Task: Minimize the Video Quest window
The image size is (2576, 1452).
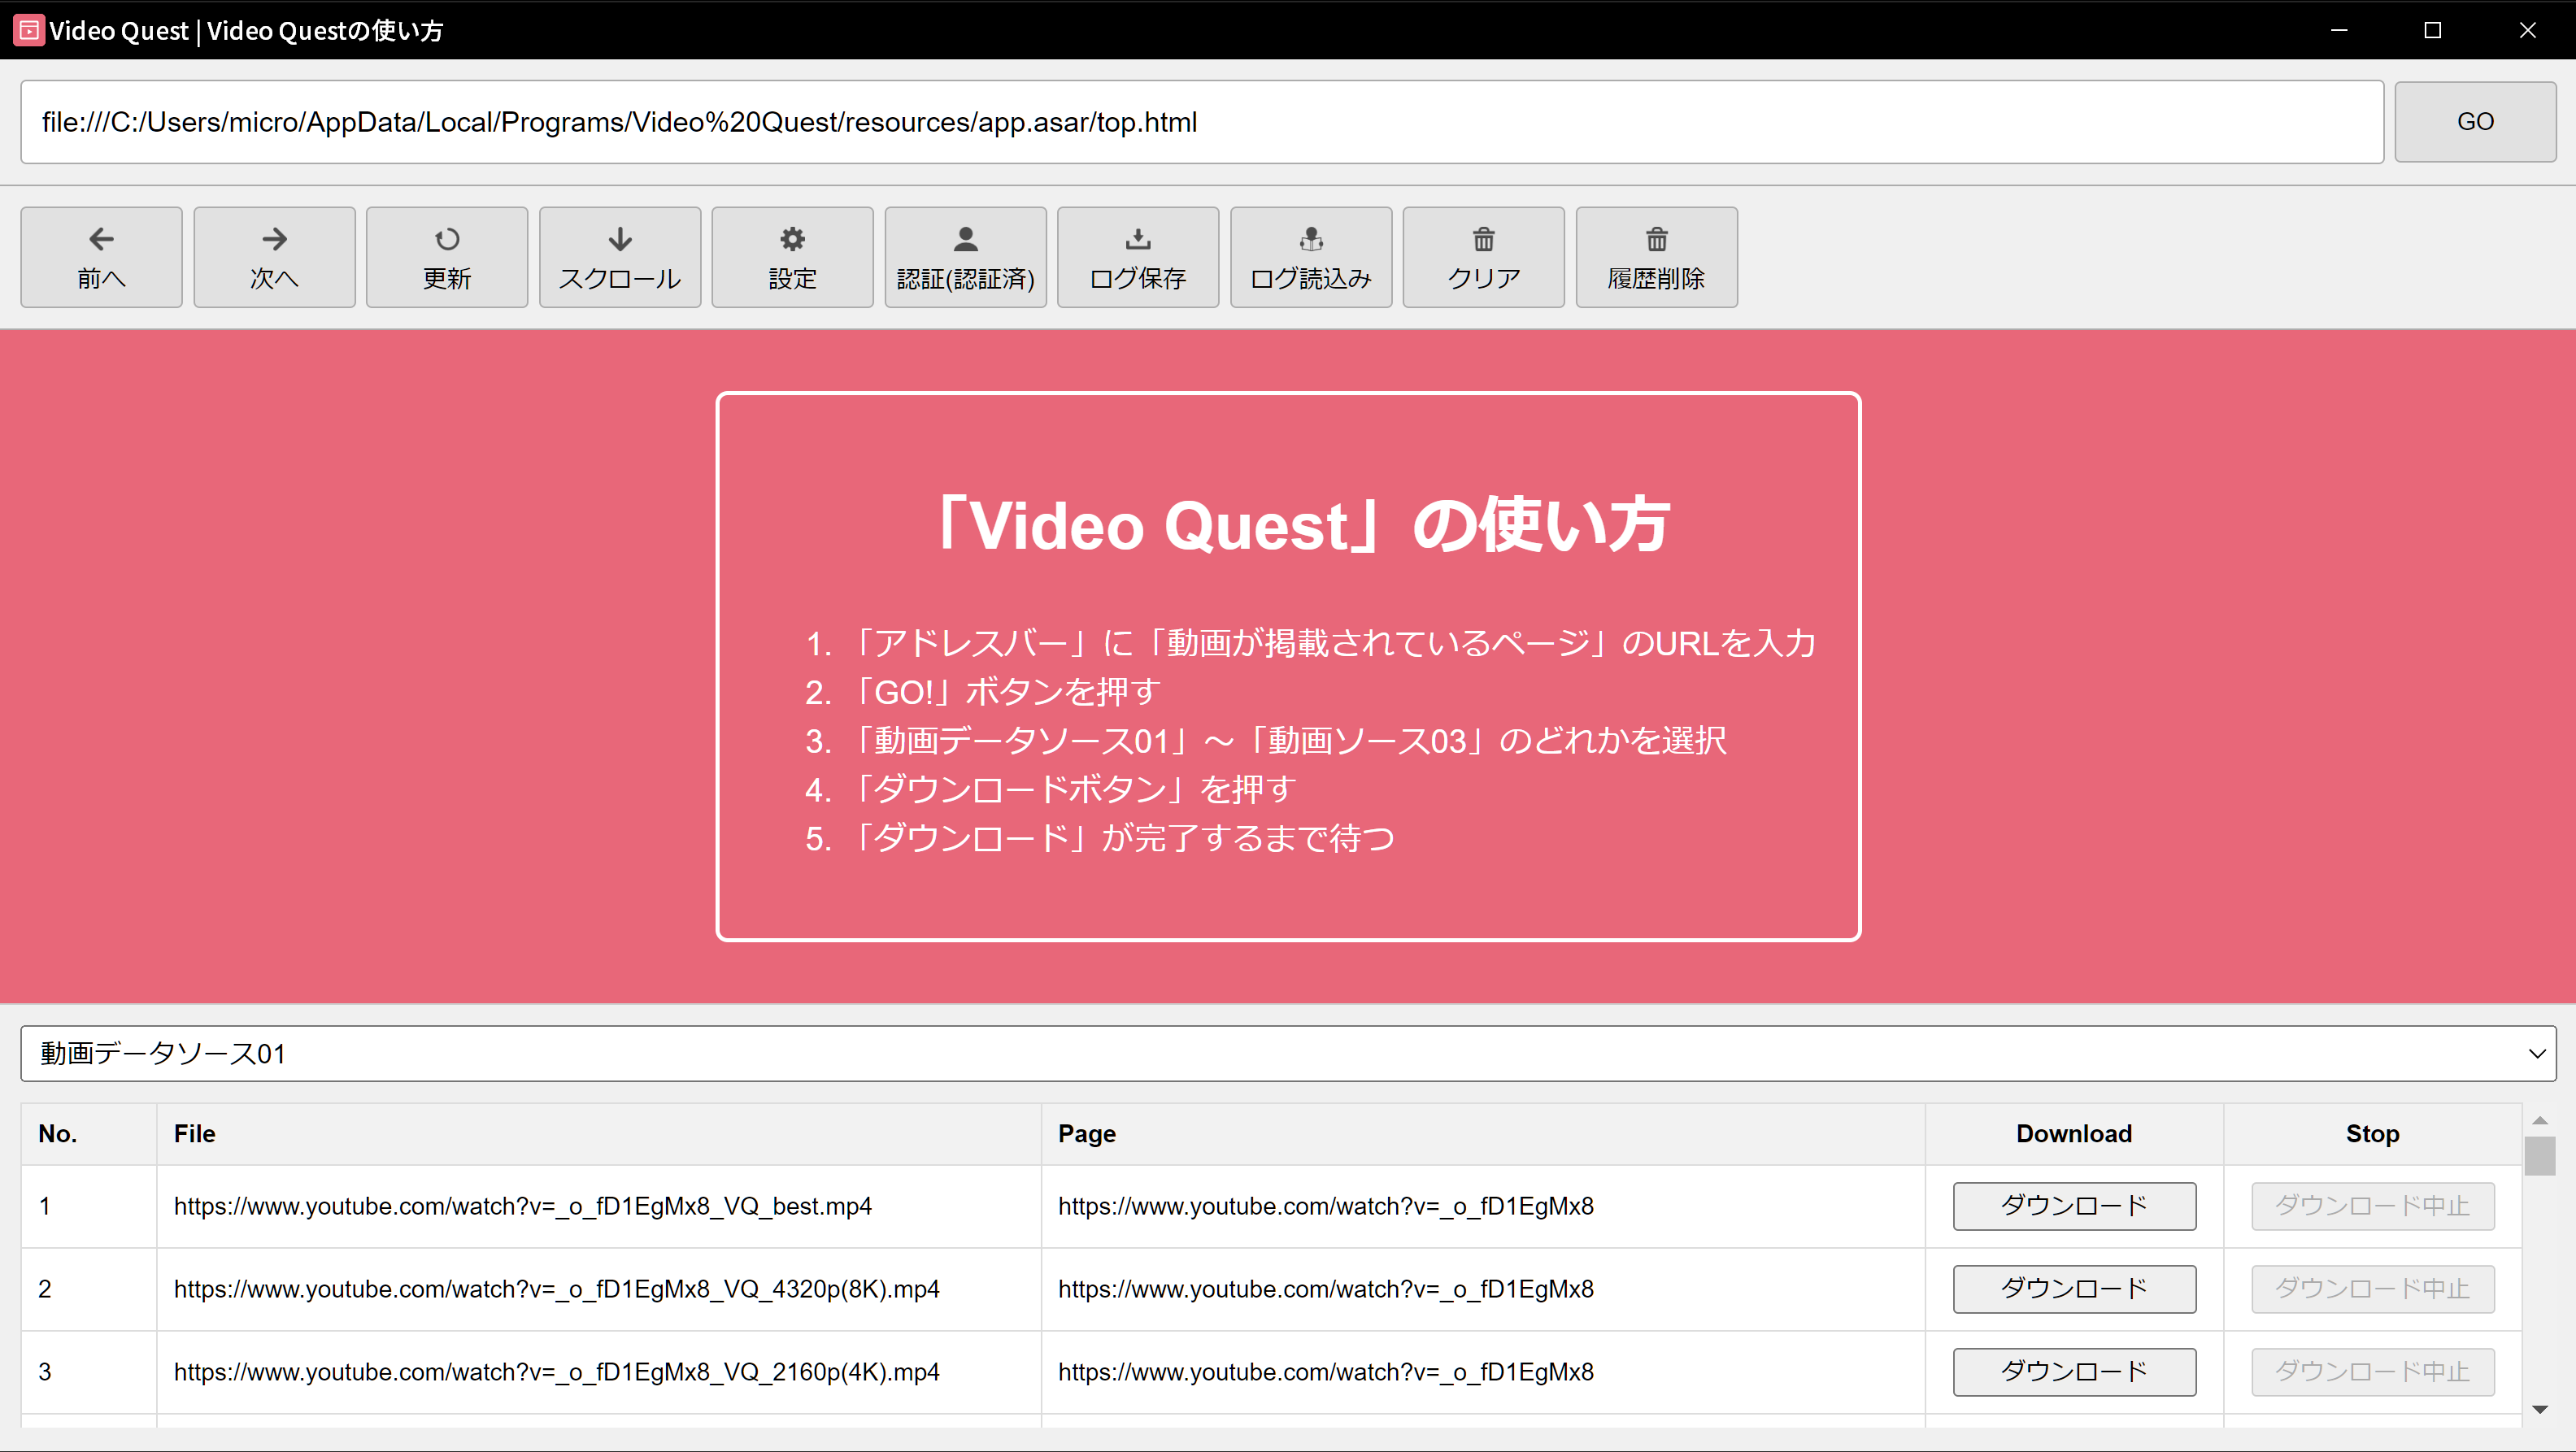Action: tap(2339, 30)
